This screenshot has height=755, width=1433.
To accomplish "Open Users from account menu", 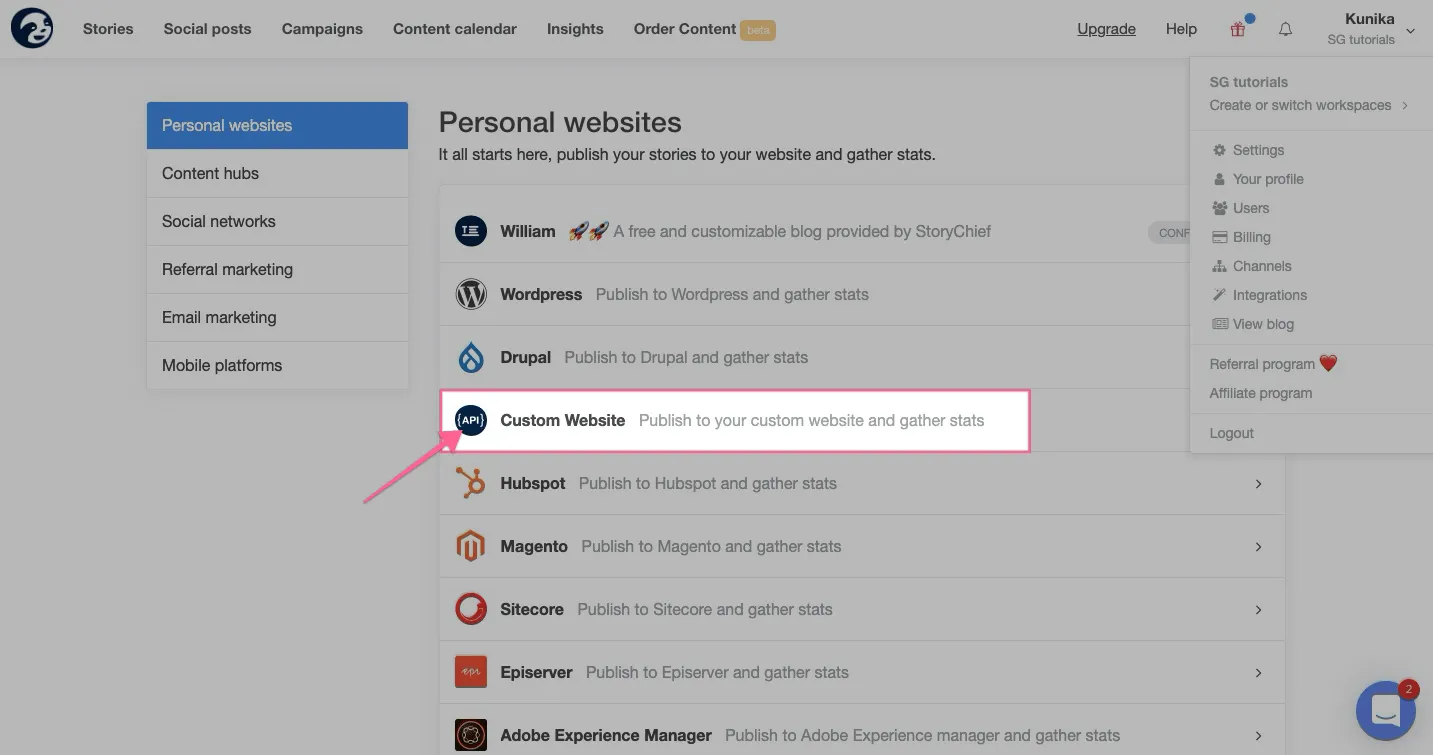I will click(x=1251, y=208).
